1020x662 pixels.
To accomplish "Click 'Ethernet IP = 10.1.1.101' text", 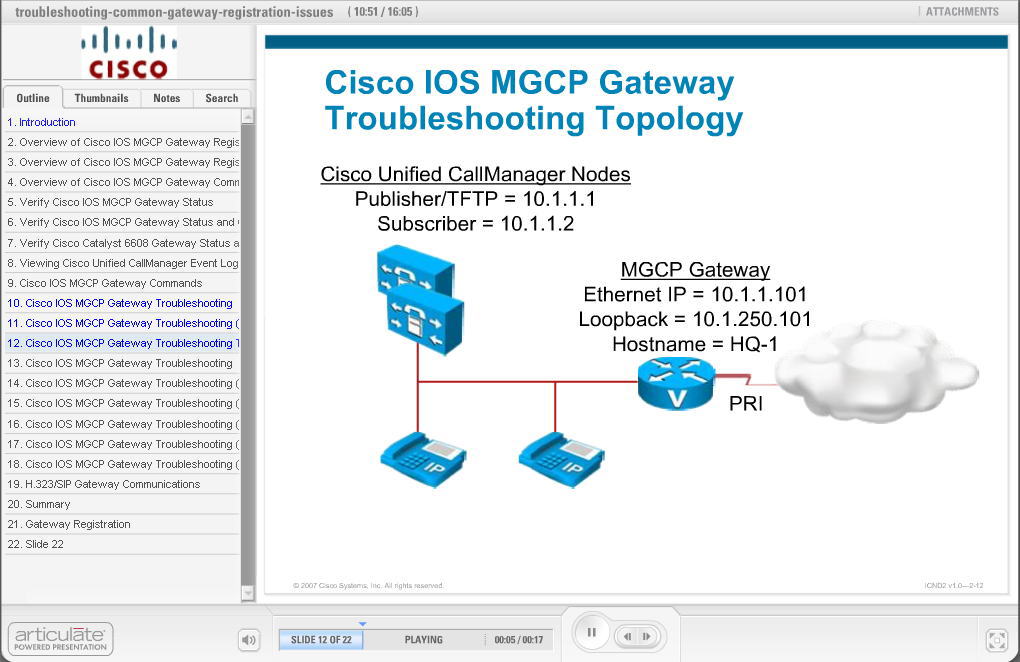I will (x=695, y=295).
